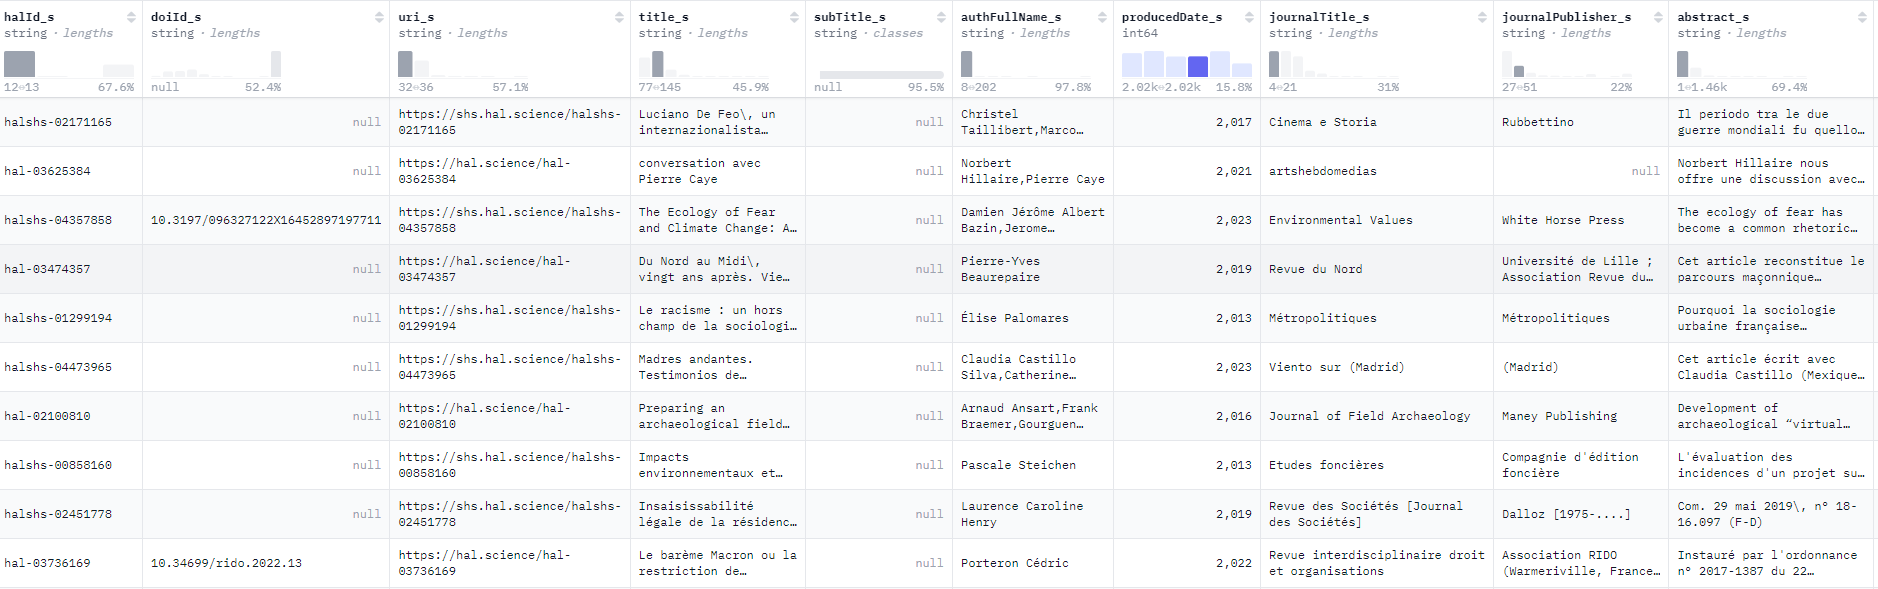The image size is (1878, 589).
Task: Click the 'Journal of Field Archaeology' cell
Action: point(1369,416)
